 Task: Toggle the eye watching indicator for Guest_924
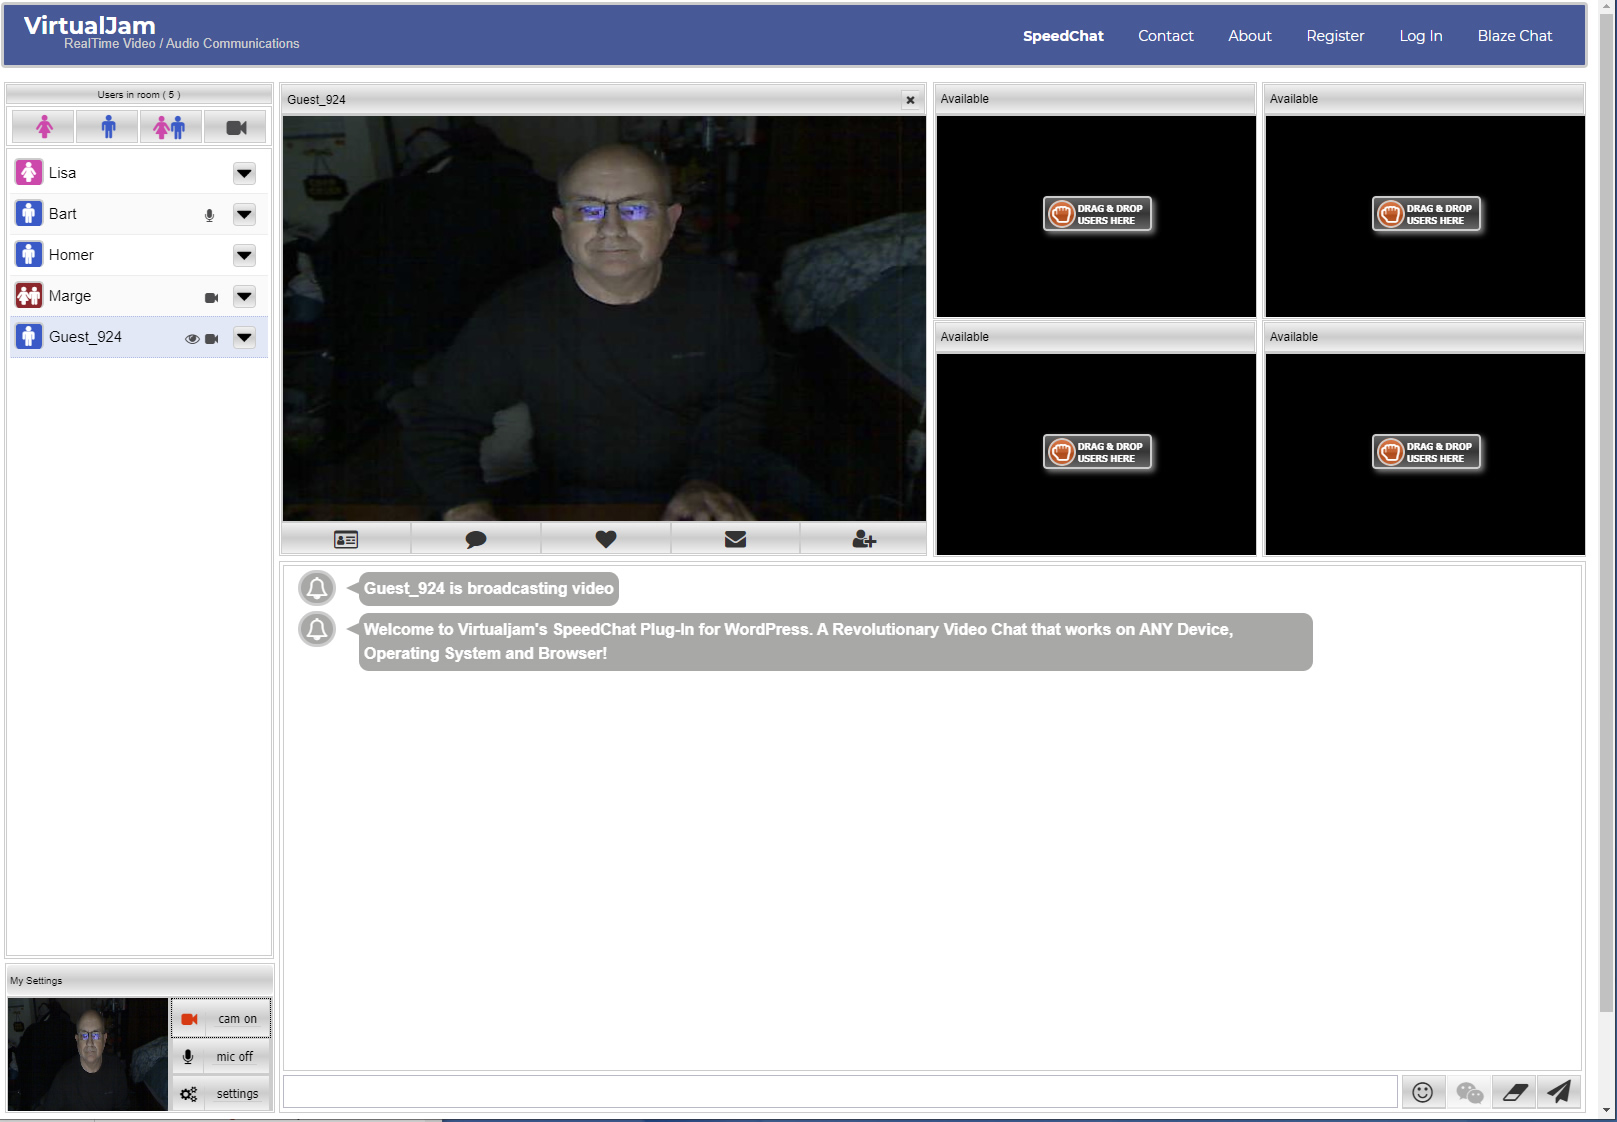click(191, 338)
